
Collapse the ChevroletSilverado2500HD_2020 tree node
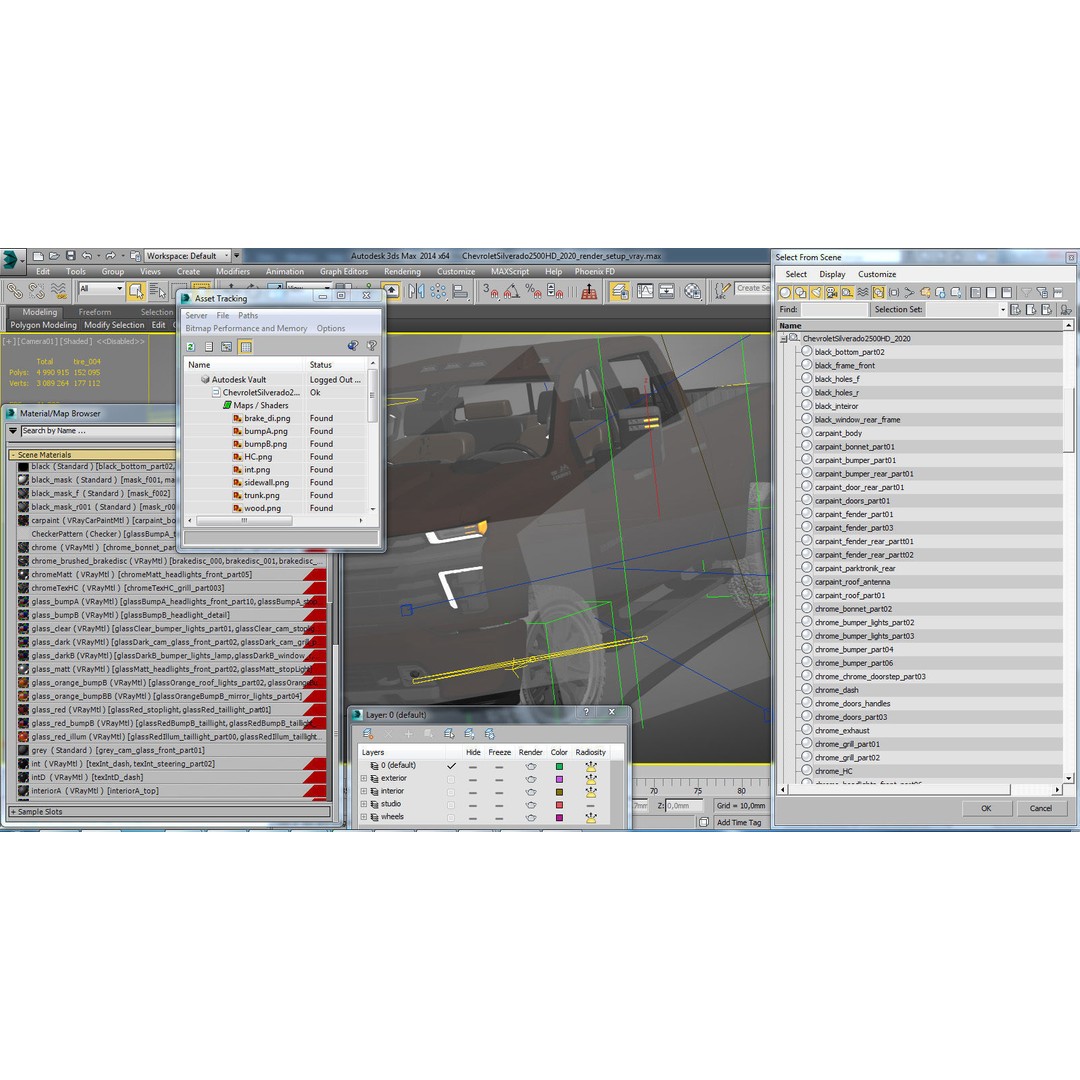(x=785, y=339)
